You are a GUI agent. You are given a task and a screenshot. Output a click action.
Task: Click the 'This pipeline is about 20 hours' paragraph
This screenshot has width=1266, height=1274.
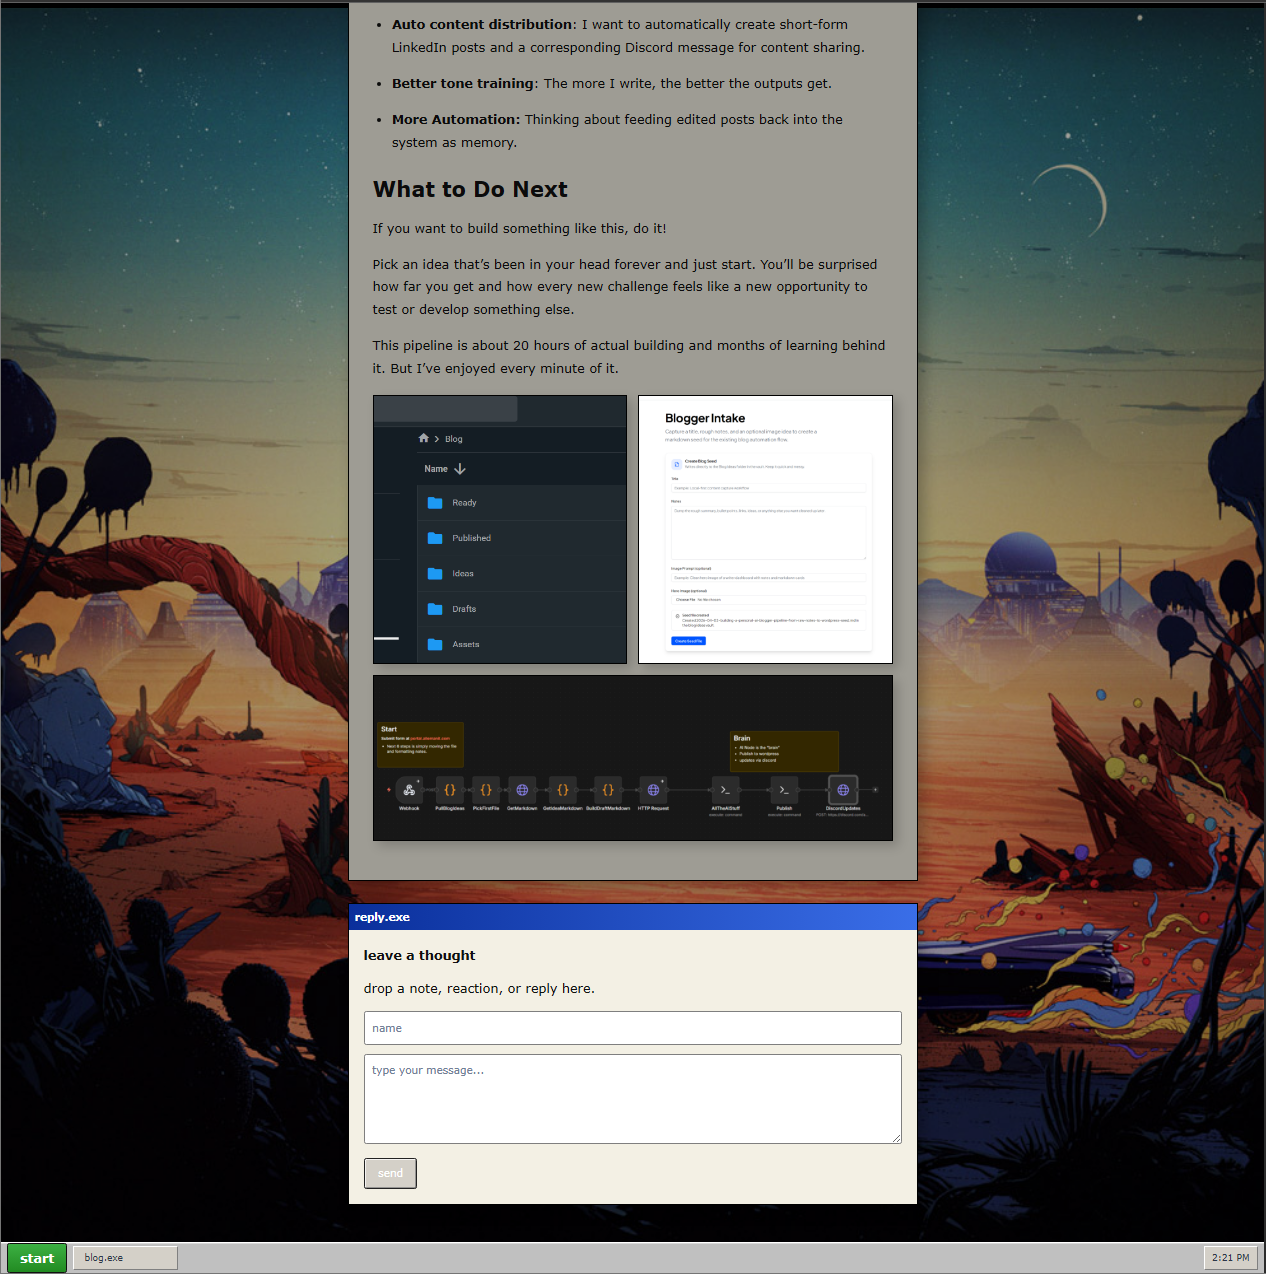(629, 357)
